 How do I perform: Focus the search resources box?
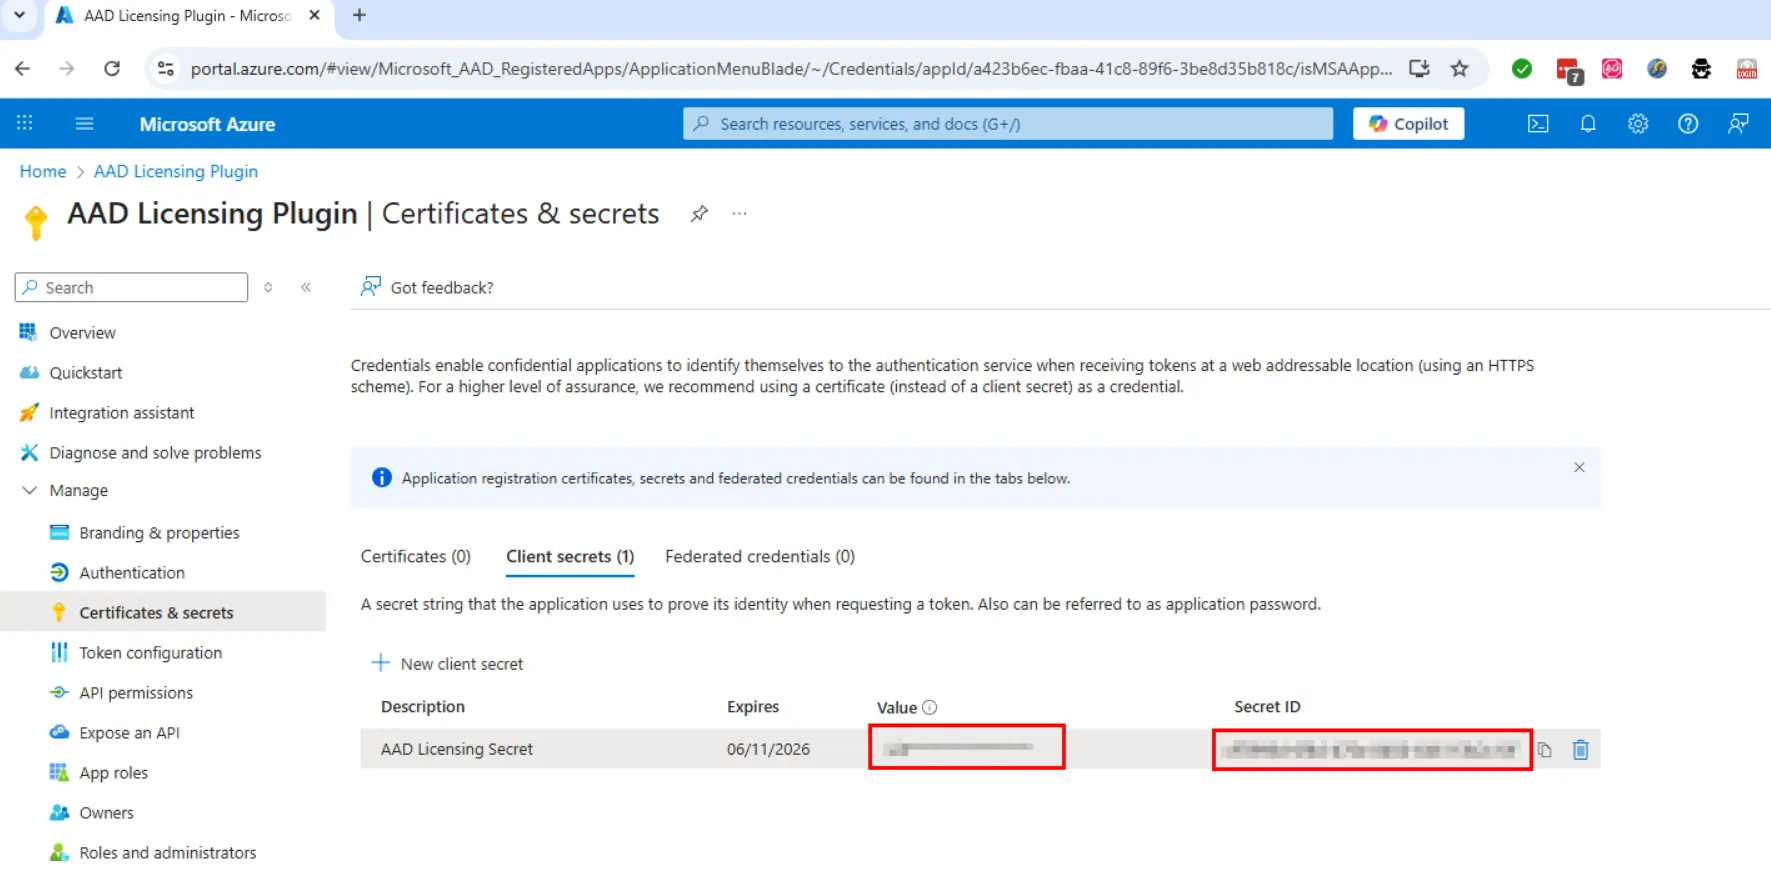1007,124
